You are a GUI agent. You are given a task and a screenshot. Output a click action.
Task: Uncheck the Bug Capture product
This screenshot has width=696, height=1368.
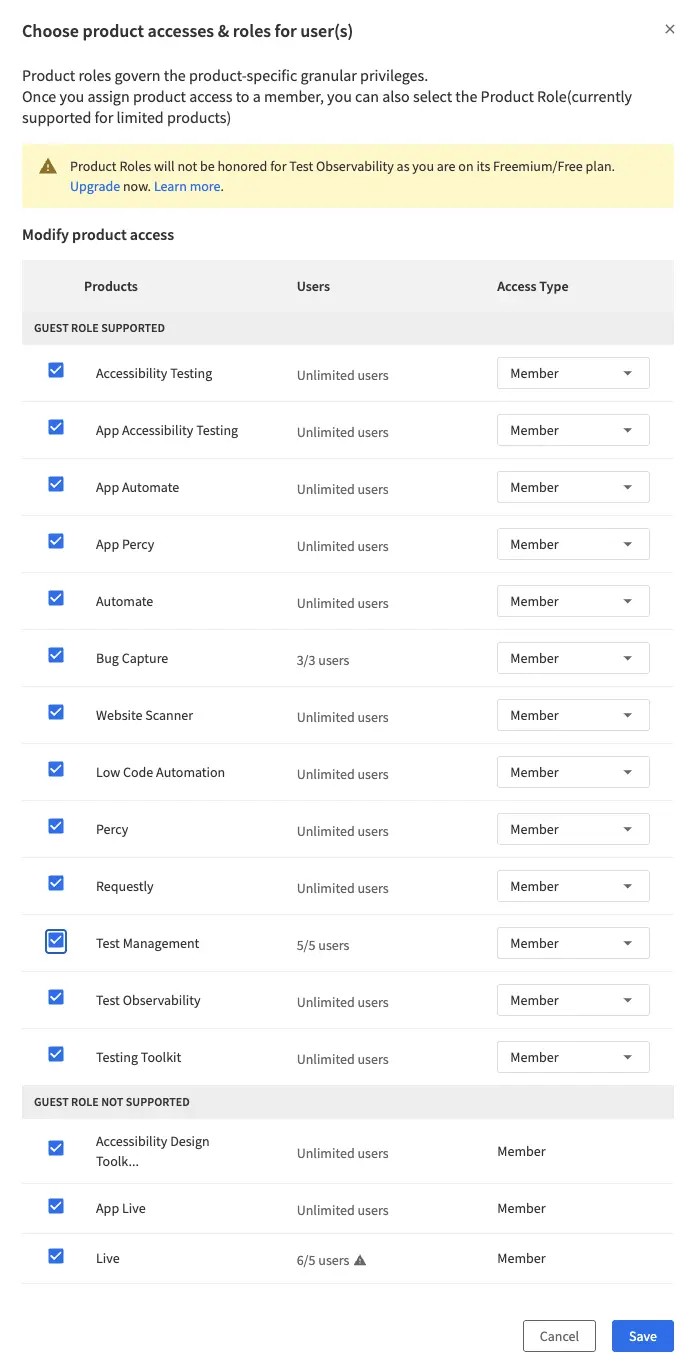point(56,654)
